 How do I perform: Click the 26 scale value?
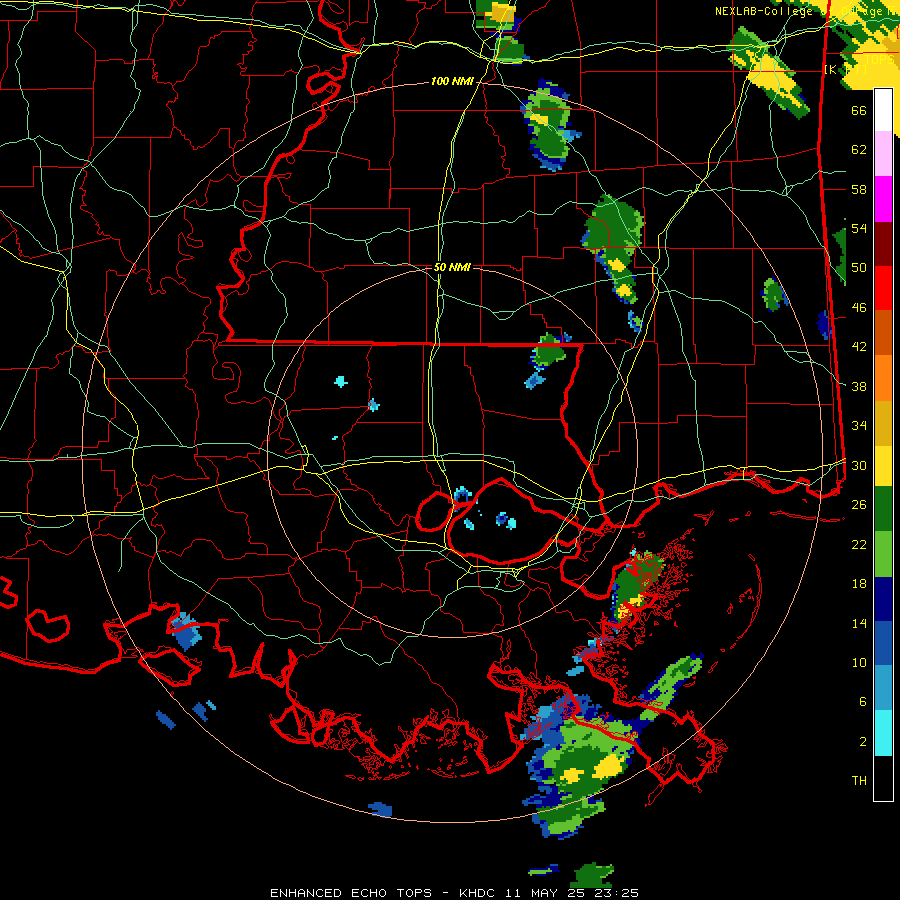859,504
